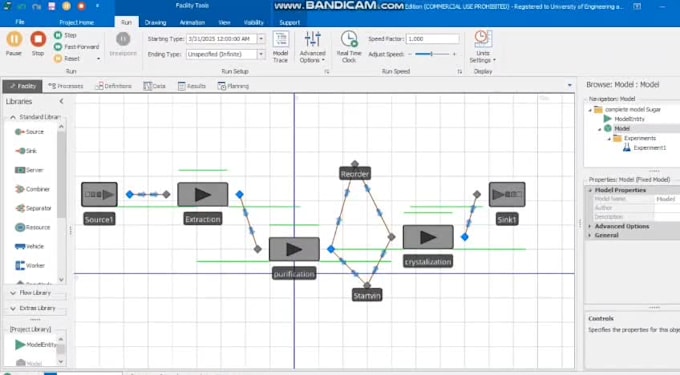
Task: Switch to the Animation ribbon tab
Action: pos(192,22)
